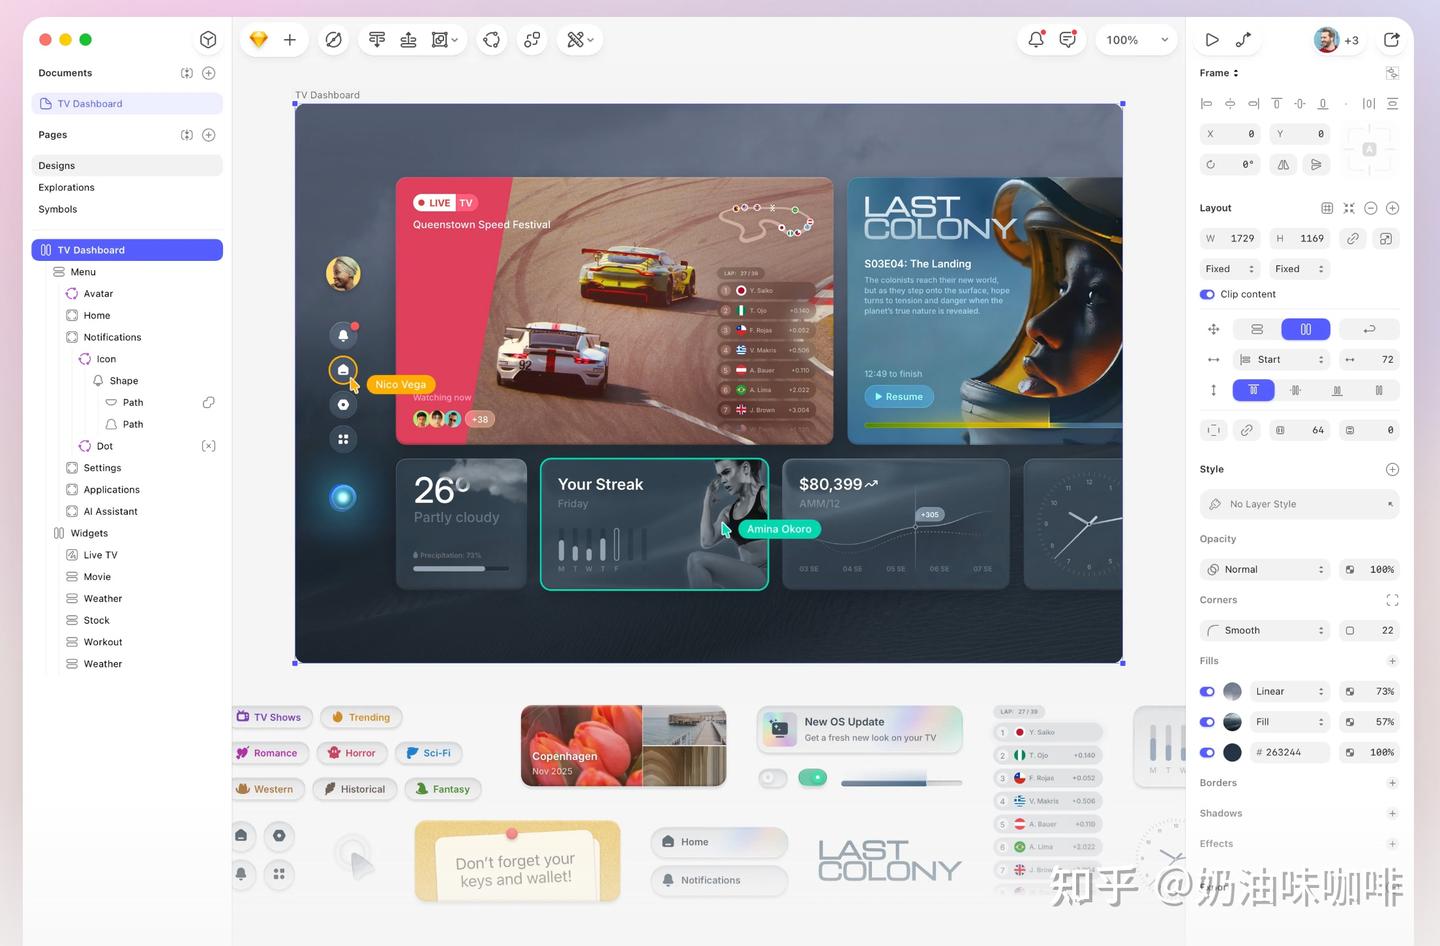Open the comments speech bubble icon

(1068, 40)
